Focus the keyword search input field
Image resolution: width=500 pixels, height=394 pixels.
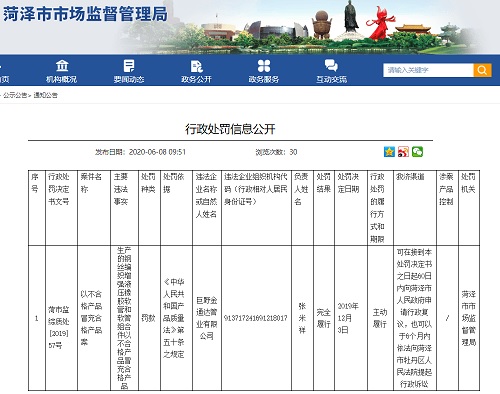(x=428, y=70)
